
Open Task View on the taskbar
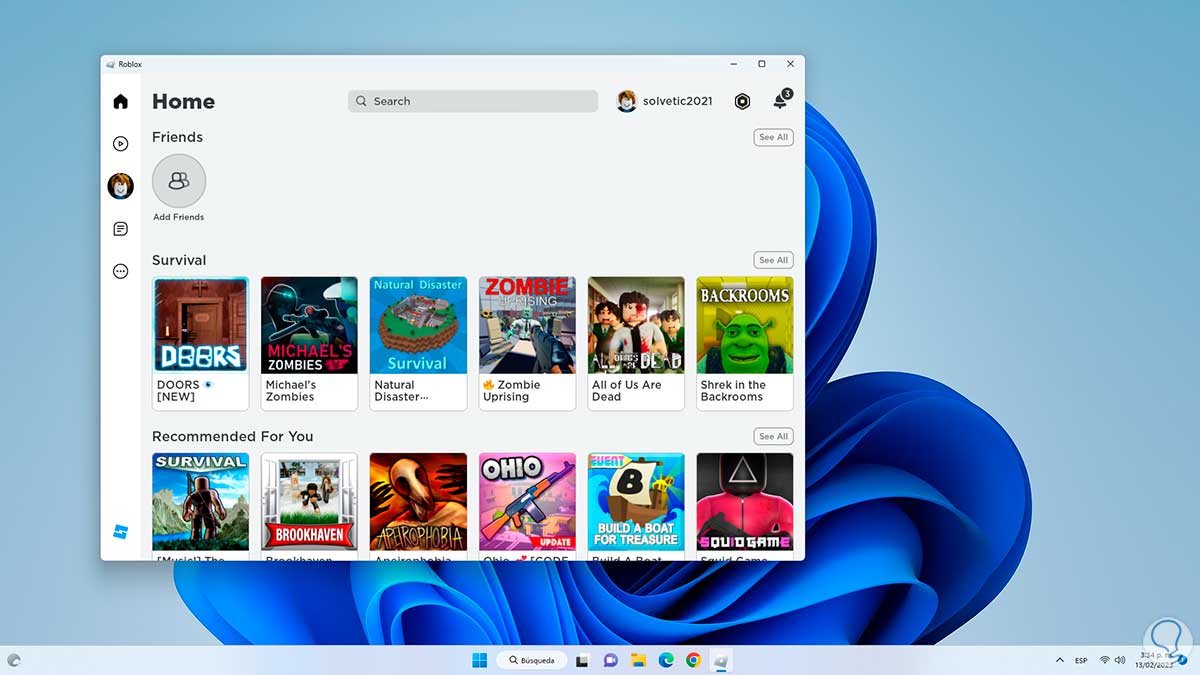pyautogui.click(x=583, y=660)
